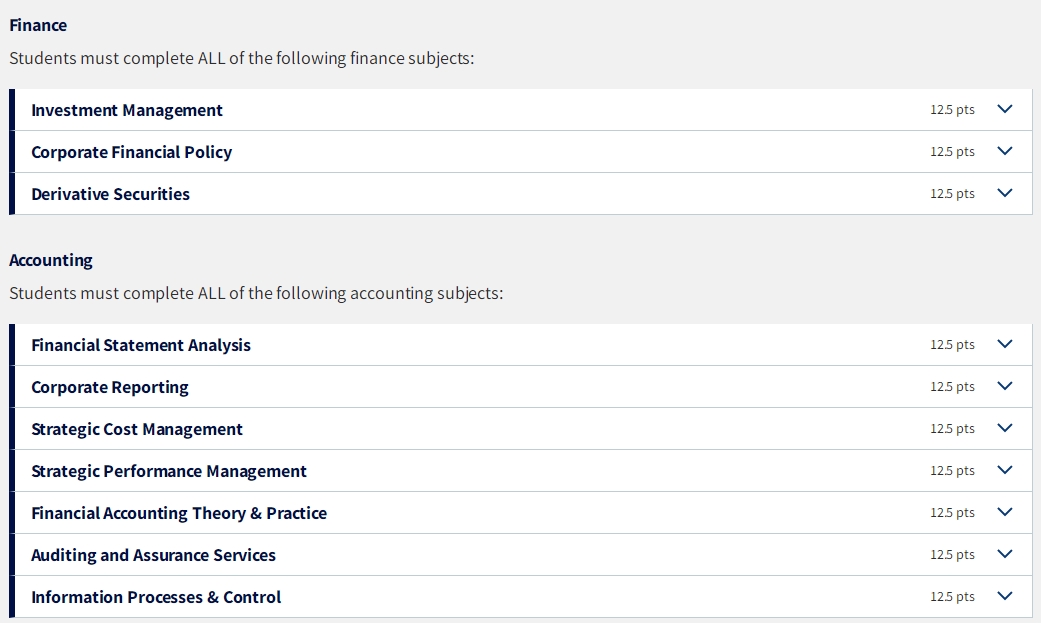Expand the Investment Management chevron
Viewport: 1041px width, 623px height.
1005,109
